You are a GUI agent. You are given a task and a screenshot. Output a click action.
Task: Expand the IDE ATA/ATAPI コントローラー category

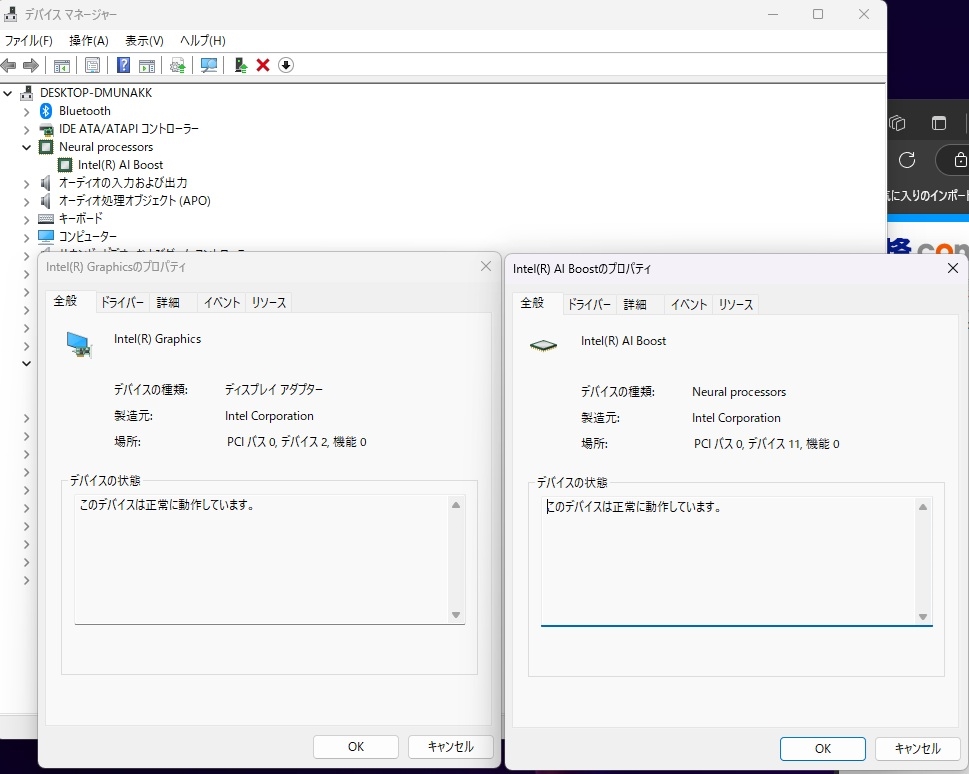coord(27,130)
